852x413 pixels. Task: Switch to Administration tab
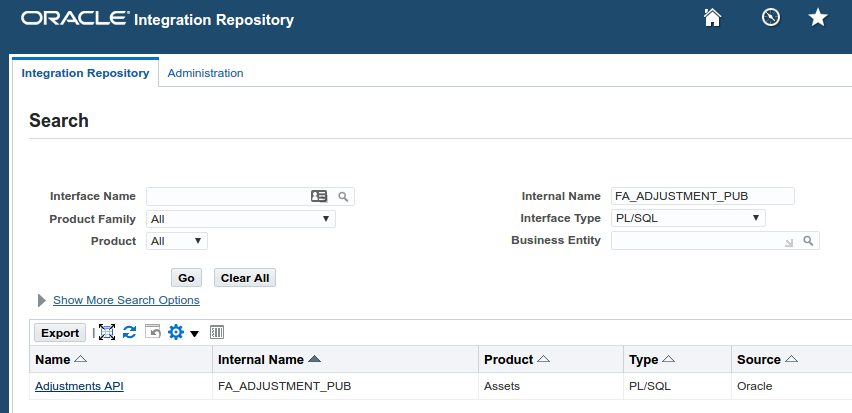tap(205, 73)
